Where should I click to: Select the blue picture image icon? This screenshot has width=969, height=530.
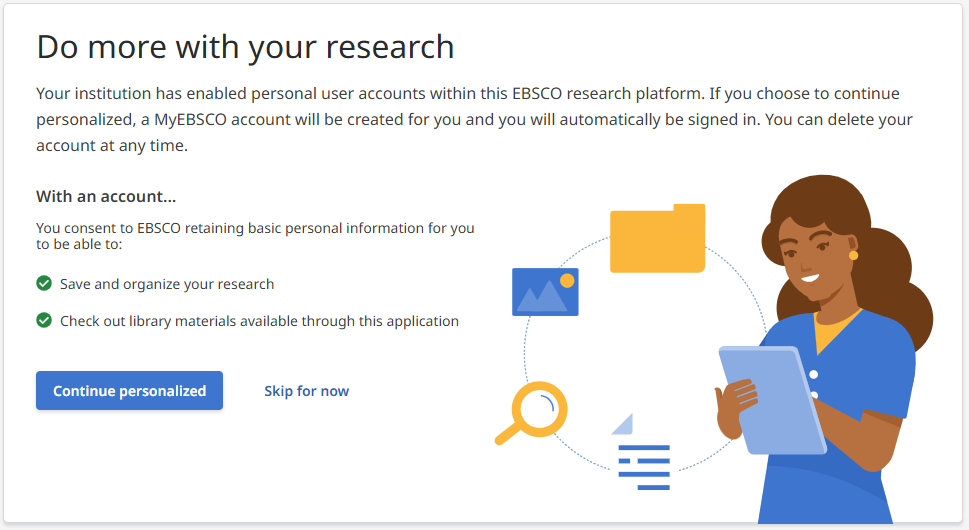pos(545,292)
